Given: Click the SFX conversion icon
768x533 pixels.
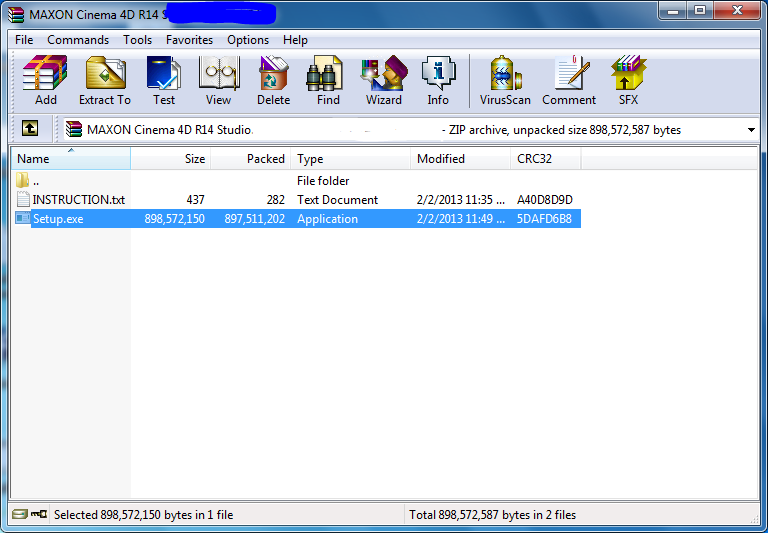Looking at the screenshot, I should pyautogui.click(x=628, y=73).
